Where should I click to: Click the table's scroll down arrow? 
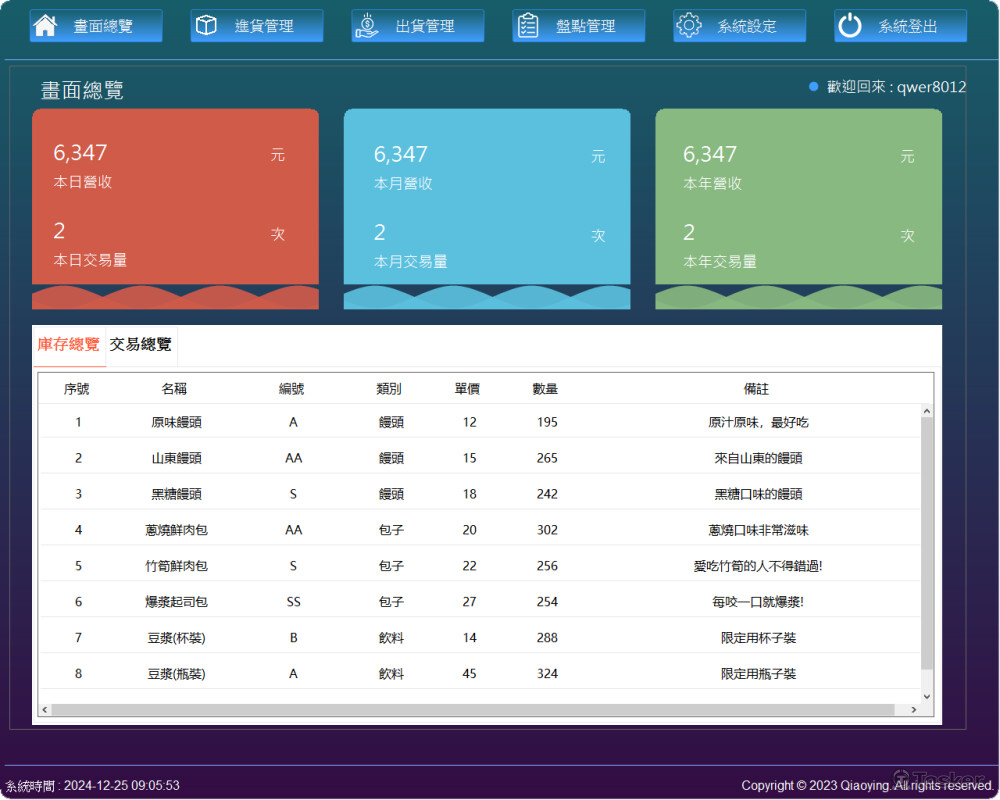[x=926, y=696]
